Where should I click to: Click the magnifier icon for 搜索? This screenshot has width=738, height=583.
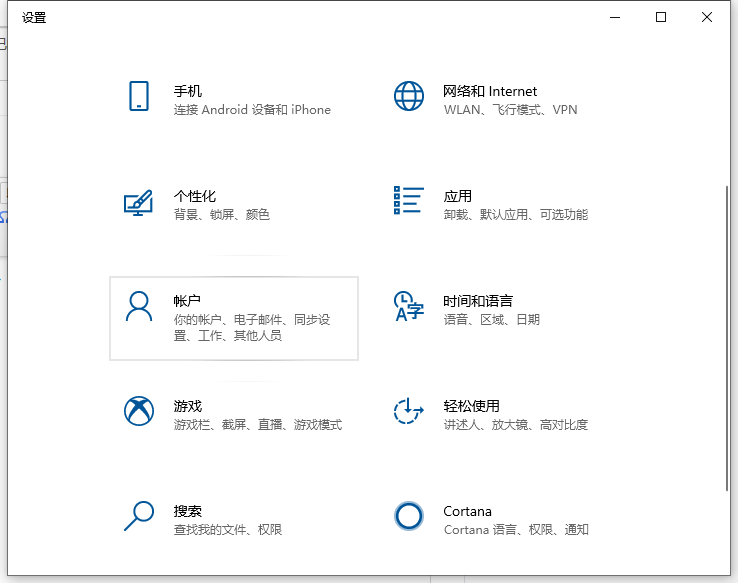pos(138,516)
